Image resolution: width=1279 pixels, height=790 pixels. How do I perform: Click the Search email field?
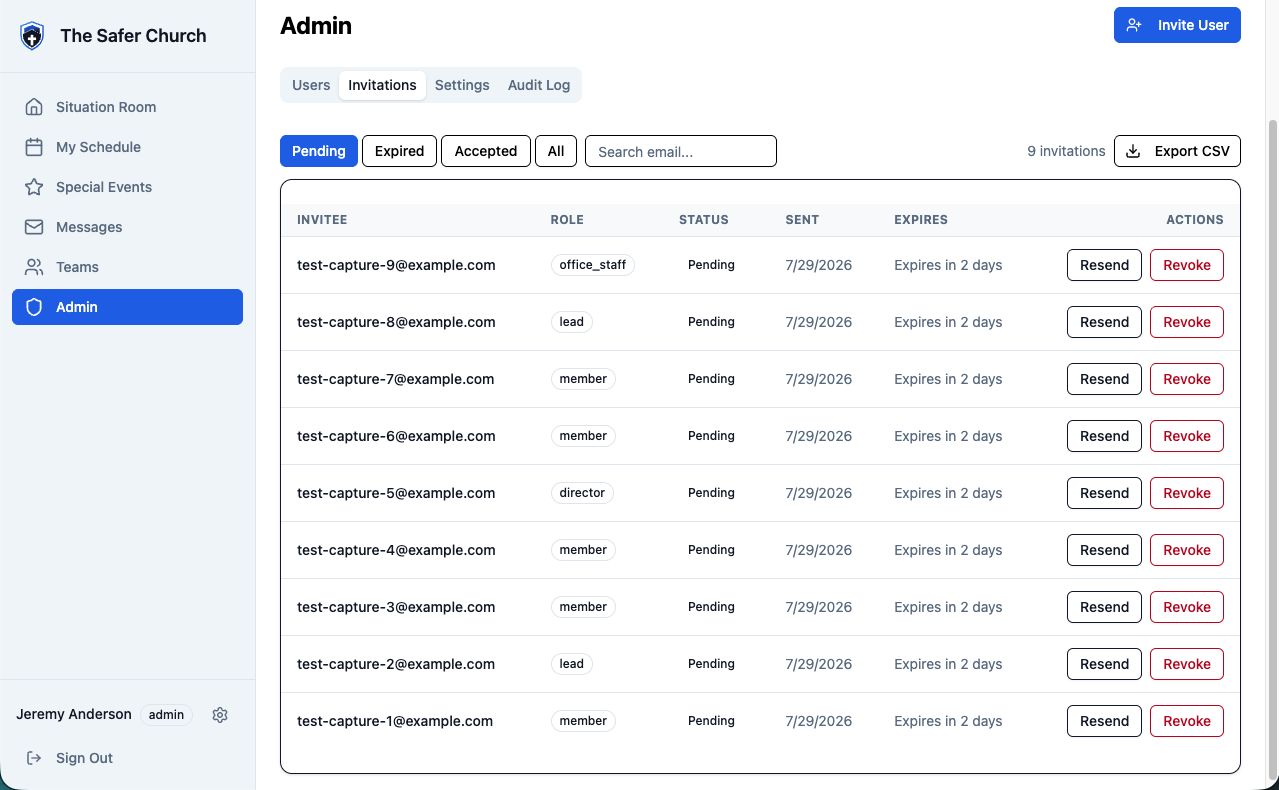(x=681, y=151)
